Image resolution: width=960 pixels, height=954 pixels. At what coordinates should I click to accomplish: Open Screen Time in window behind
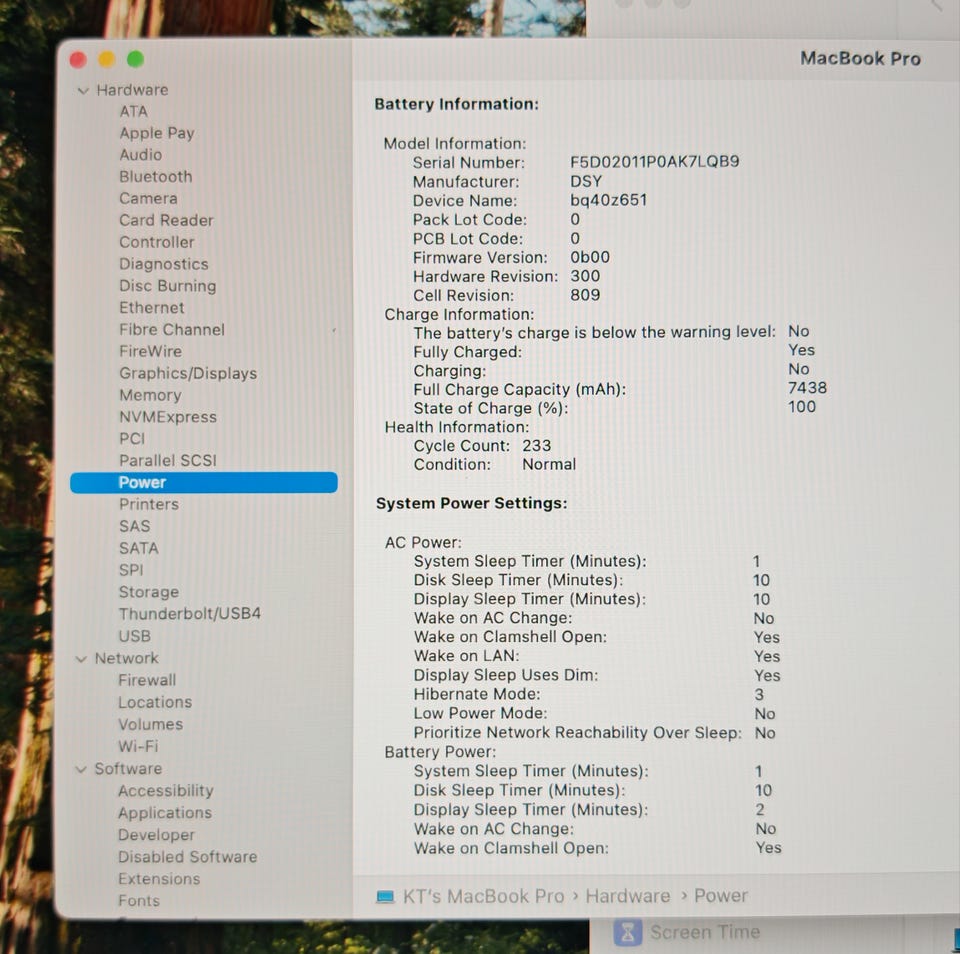coord(705,933)
